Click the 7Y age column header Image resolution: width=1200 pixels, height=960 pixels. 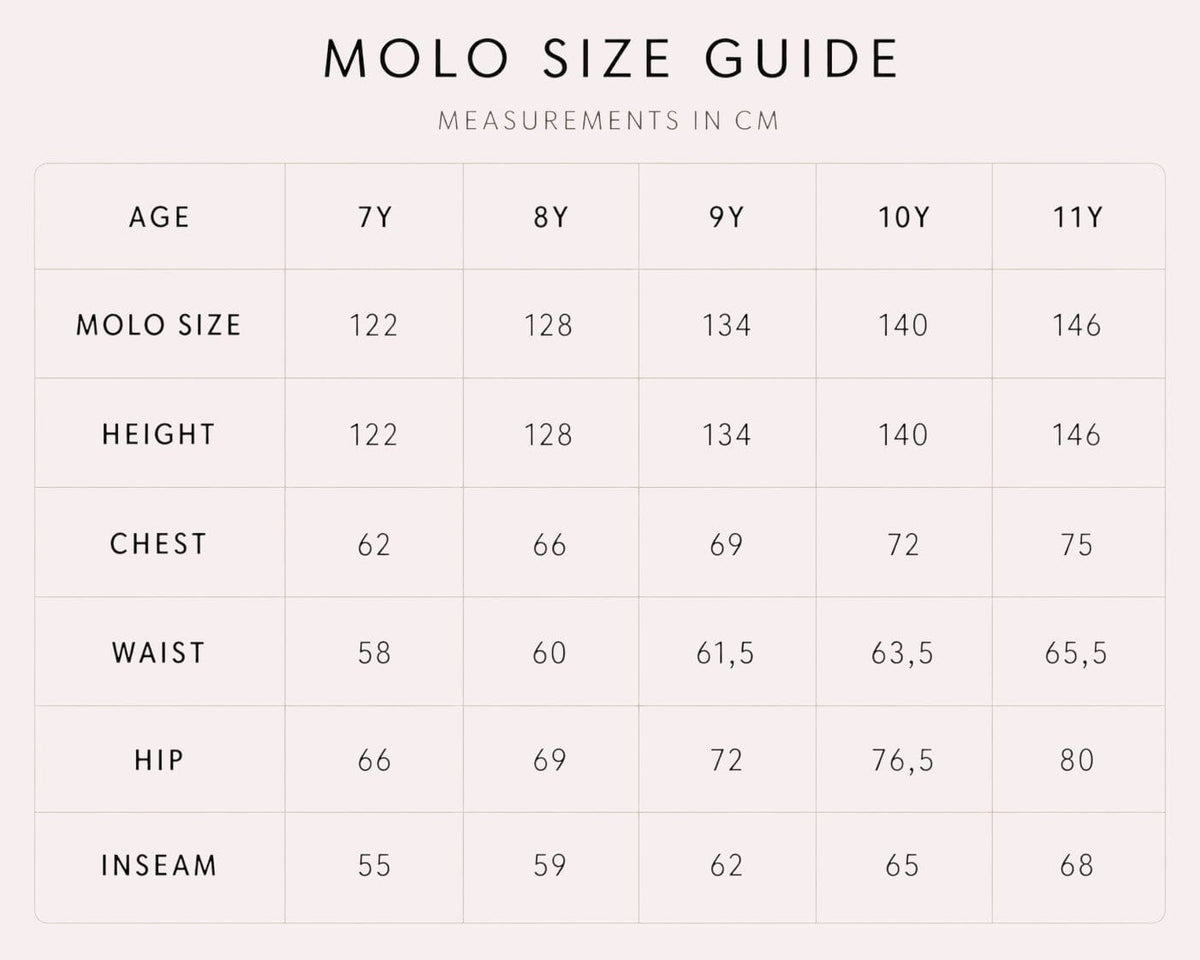coord(374,216)
